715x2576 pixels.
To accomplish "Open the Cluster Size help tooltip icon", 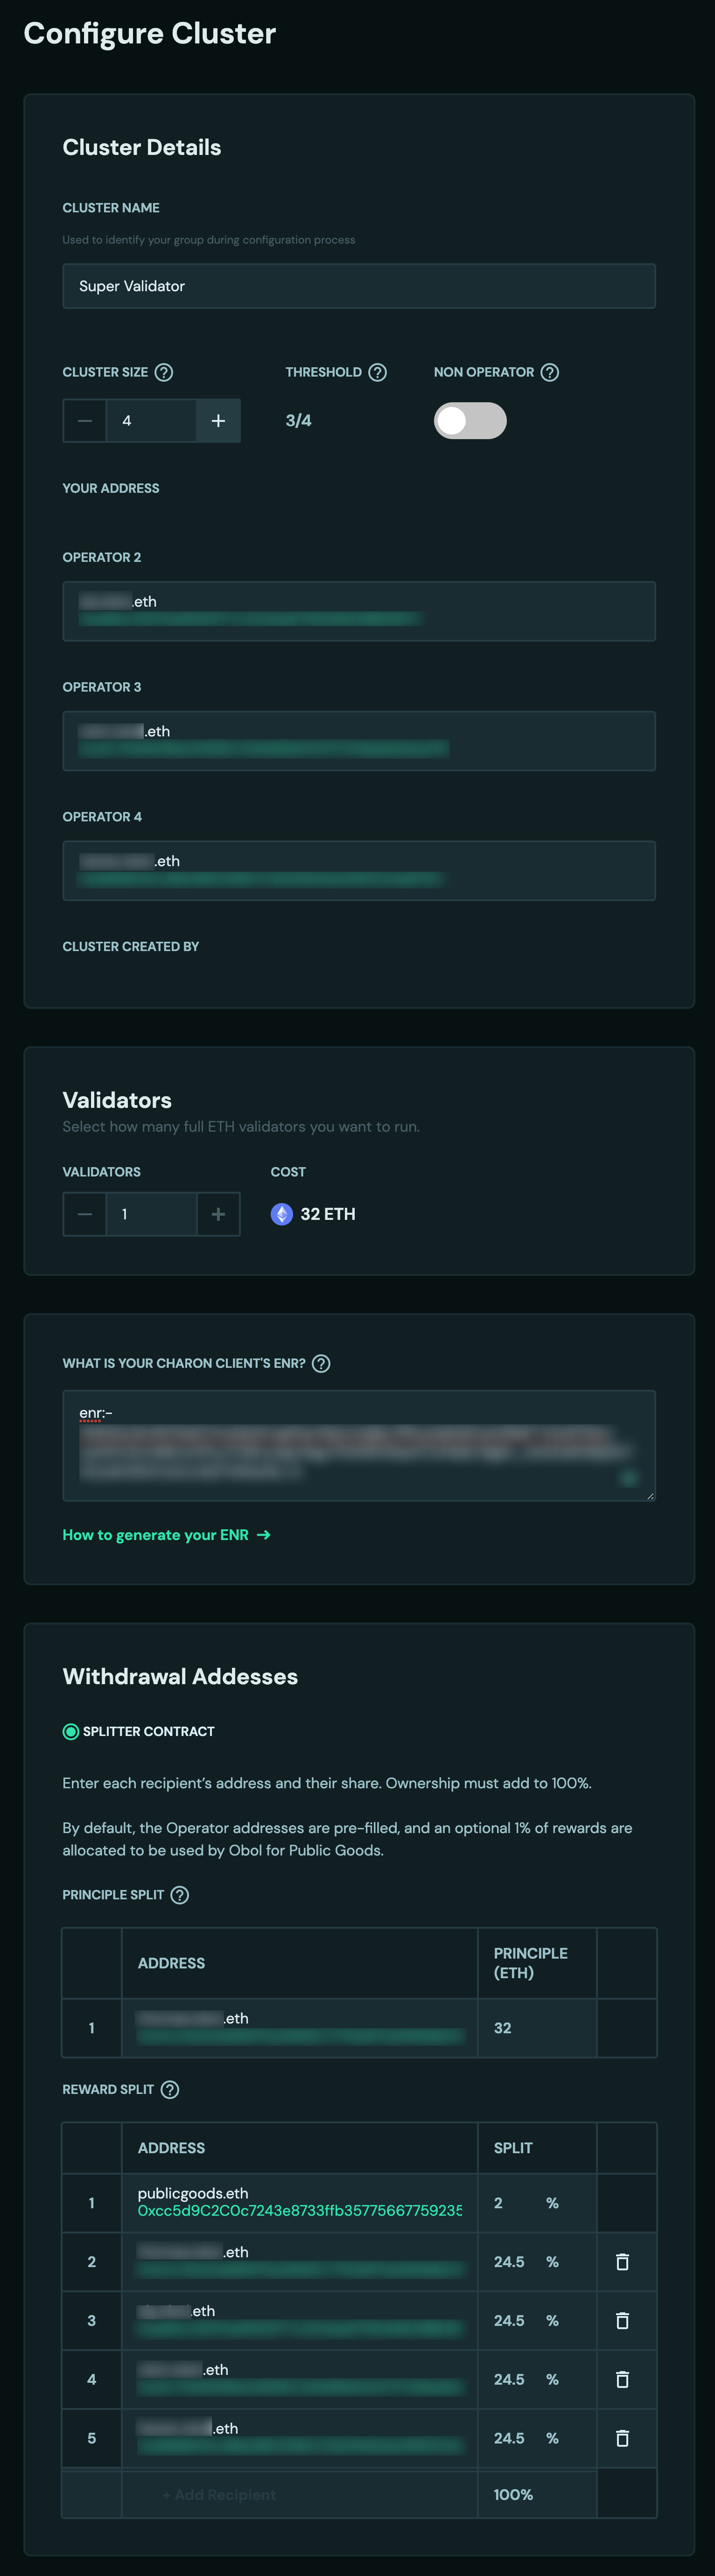I will point(164,372).
